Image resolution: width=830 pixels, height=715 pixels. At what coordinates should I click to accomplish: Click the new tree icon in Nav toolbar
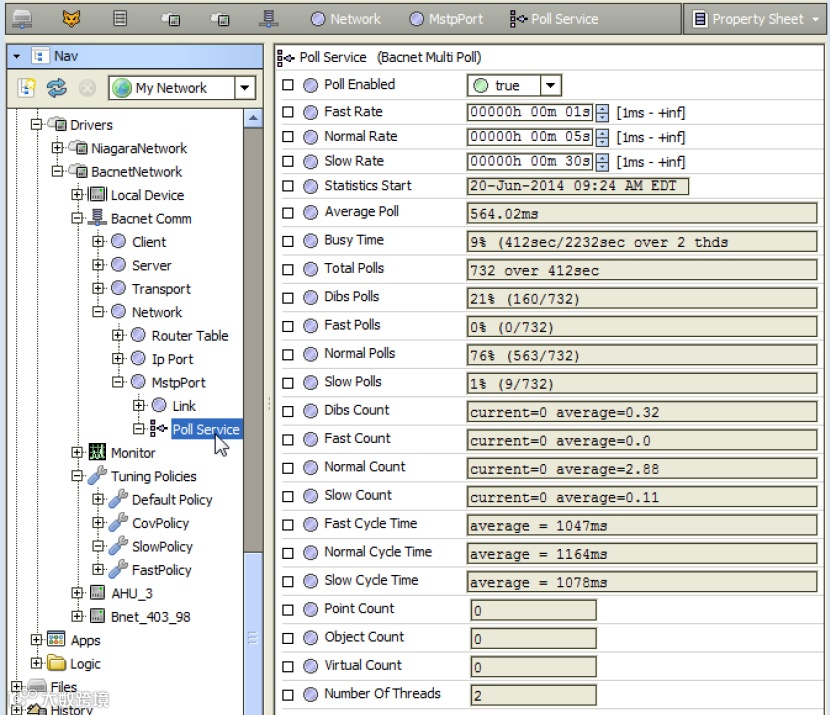pyautogui.click(x=26, y=87)
